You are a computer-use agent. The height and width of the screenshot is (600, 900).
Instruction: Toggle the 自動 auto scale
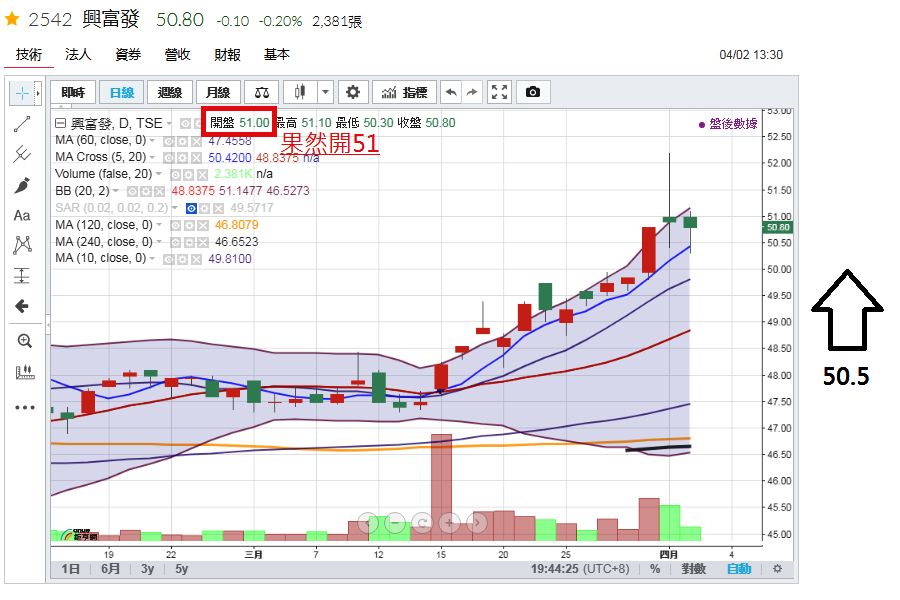(739, 569)
